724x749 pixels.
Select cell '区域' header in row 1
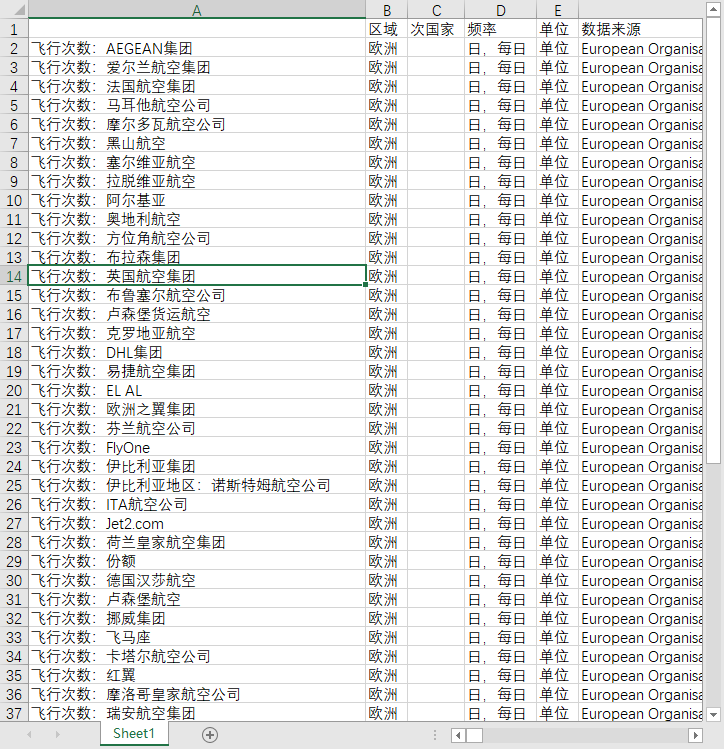[387, 29]
